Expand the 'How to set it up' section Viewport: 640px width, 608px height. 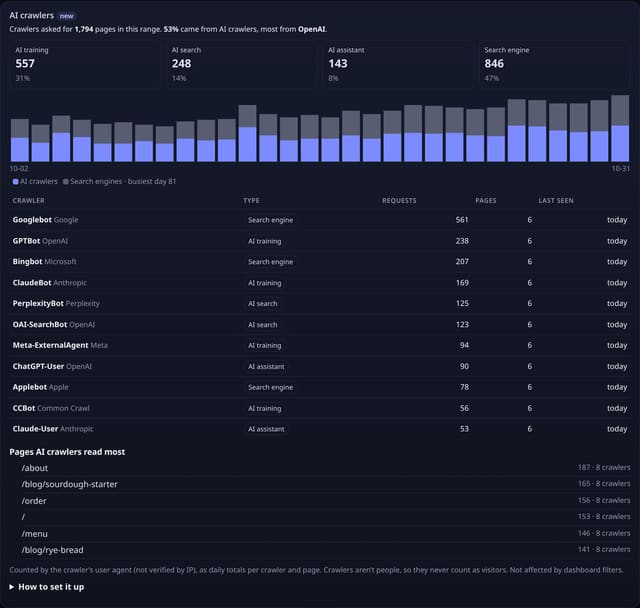click(x=47, y=587)
